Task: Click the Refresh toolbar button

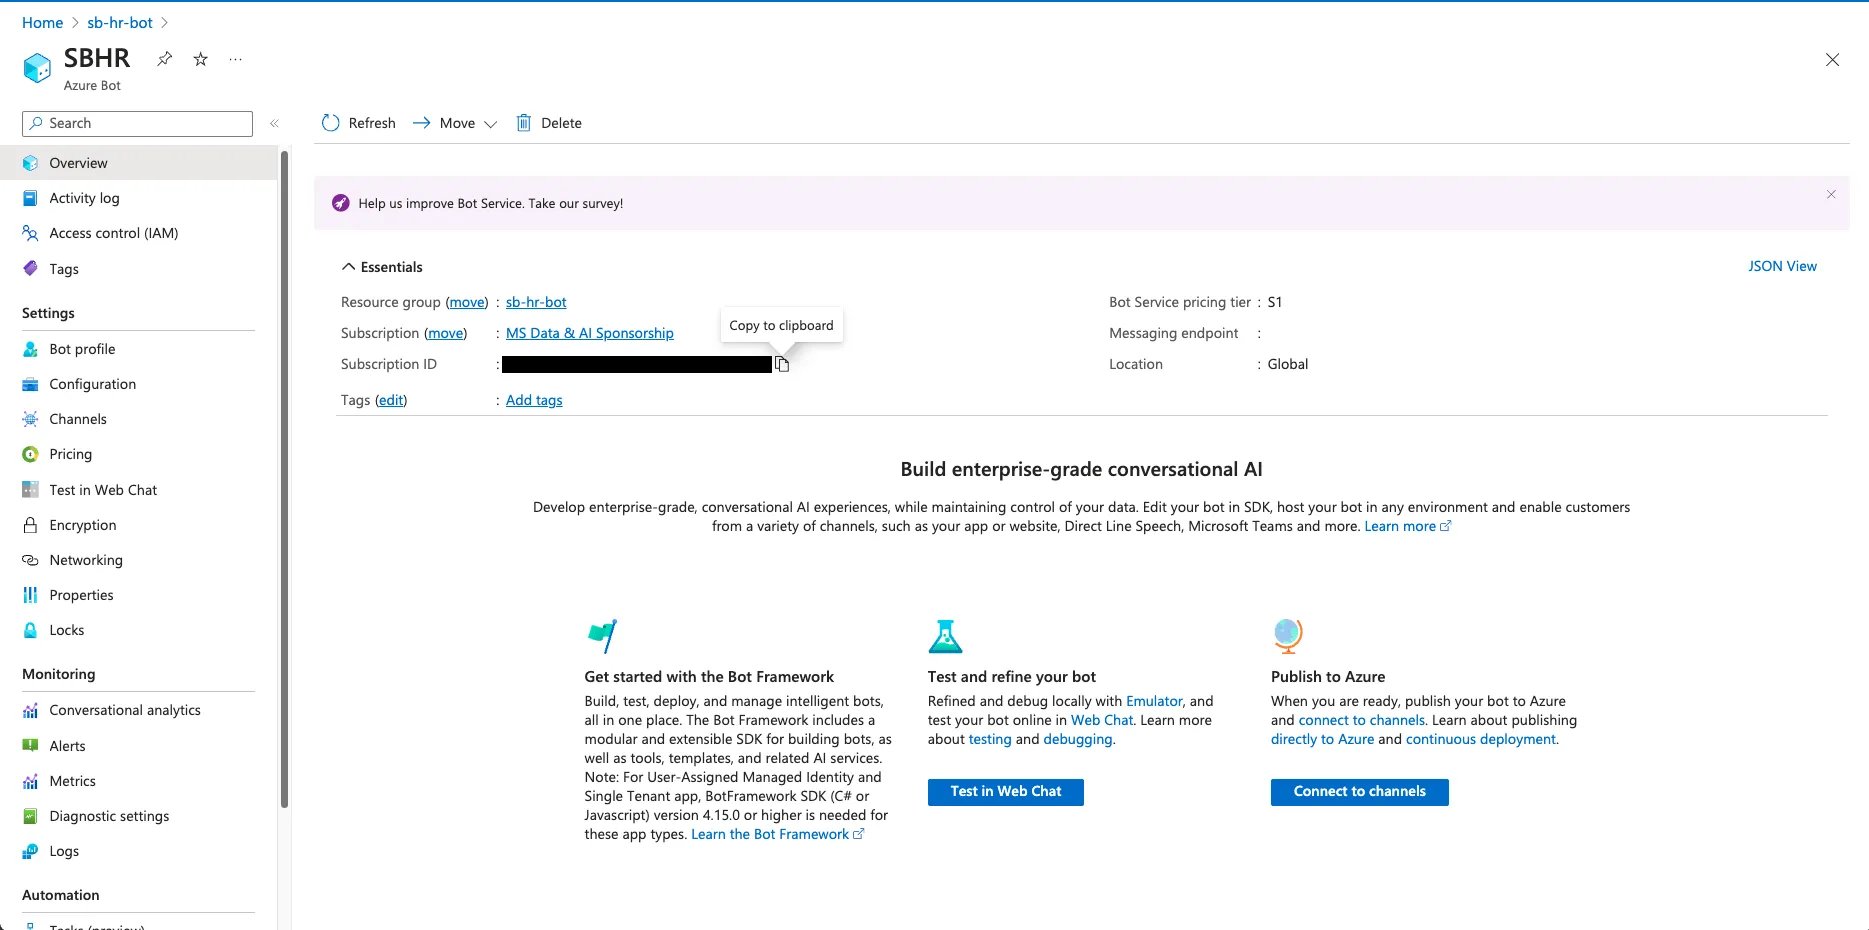Action: [x=359, y=123]
